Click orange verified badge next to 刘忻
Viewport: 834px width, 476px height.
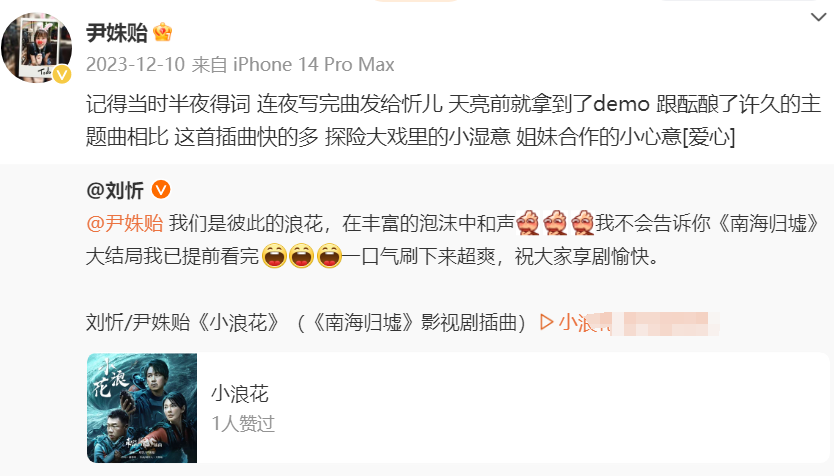(x=161, y=189)
